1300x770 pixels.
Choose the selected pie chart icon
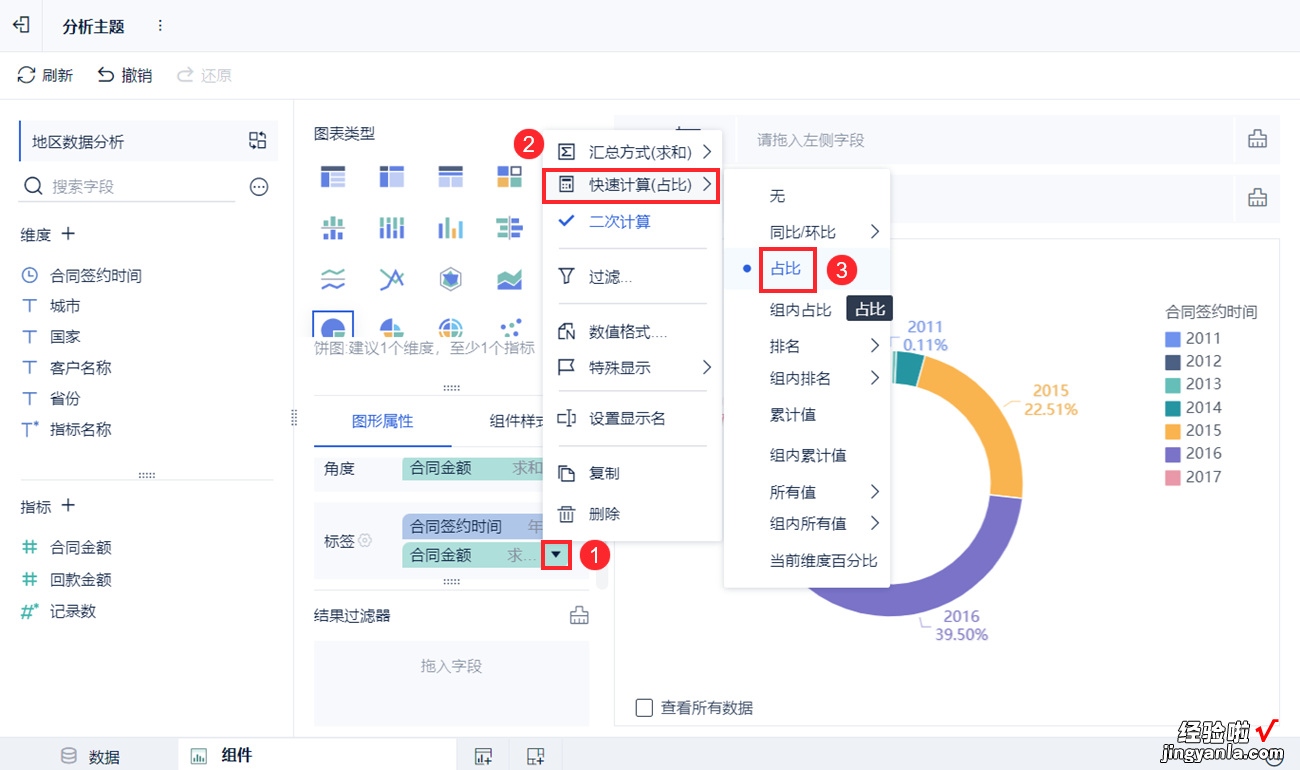[x=333, y=326]
